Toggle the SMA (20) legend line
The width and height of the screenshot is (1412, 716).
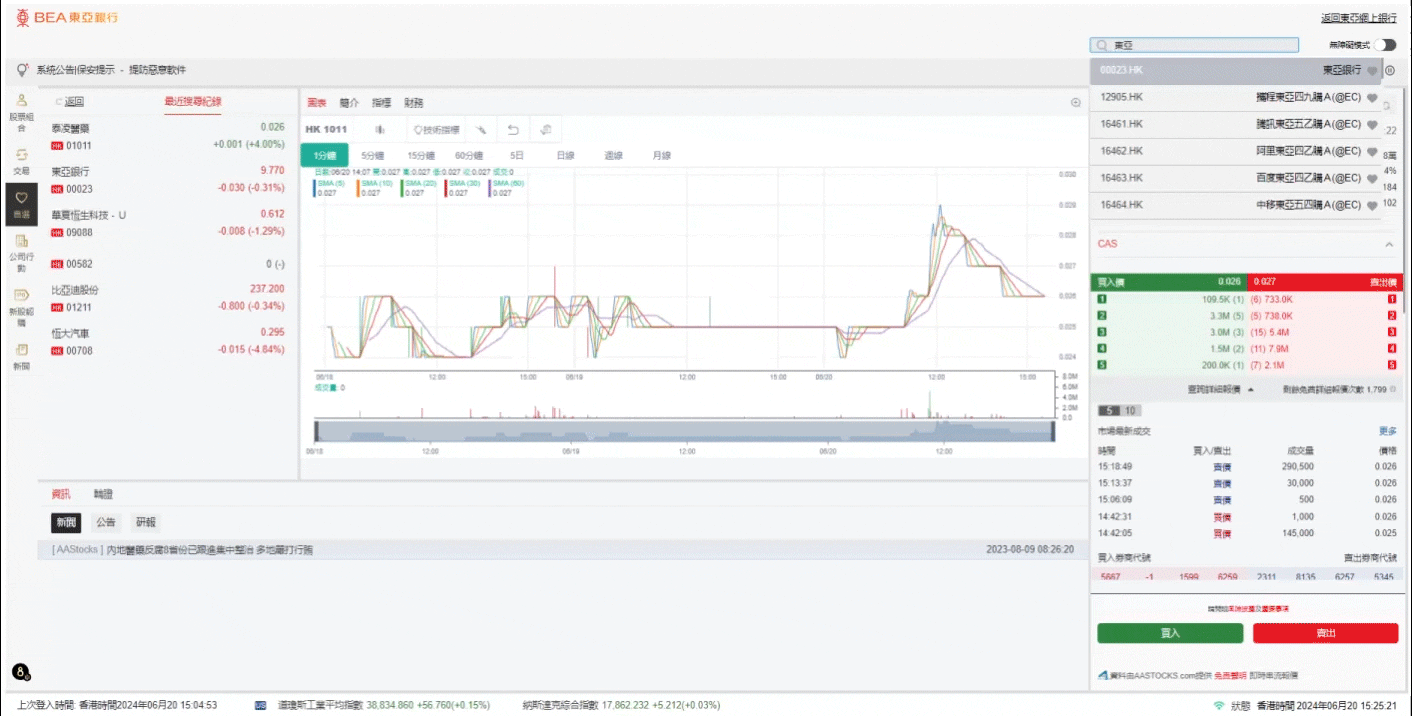[420, 188]
